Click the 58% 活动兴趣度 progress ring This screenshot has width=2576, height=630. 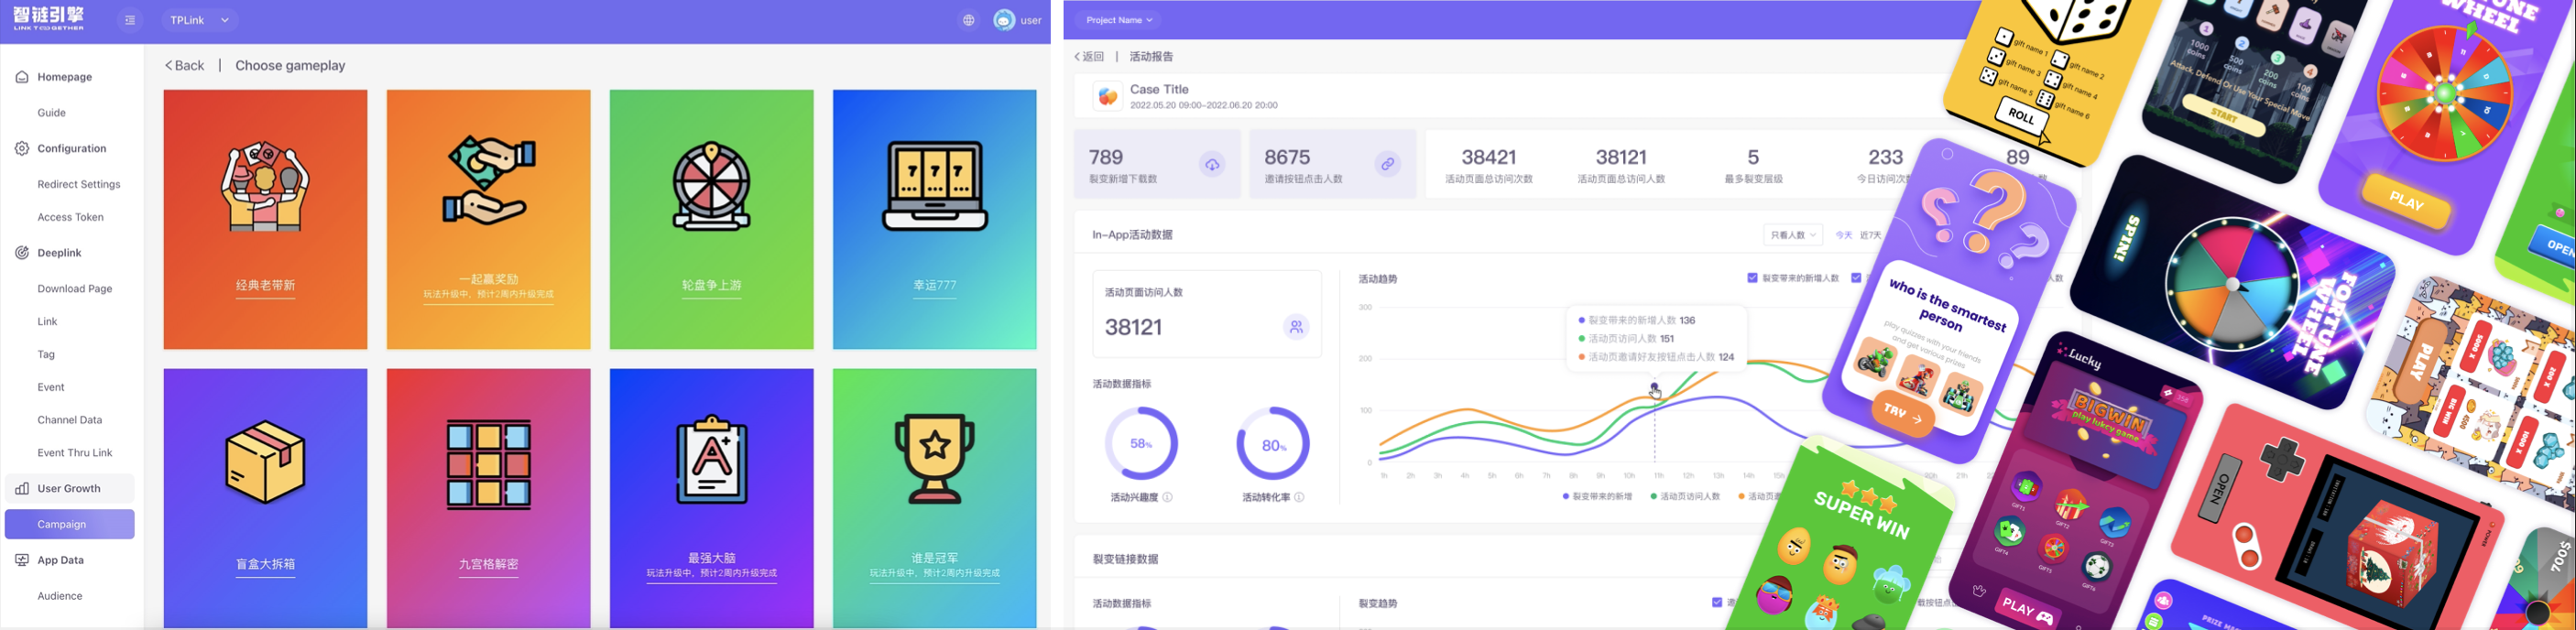coord(1141,443)
